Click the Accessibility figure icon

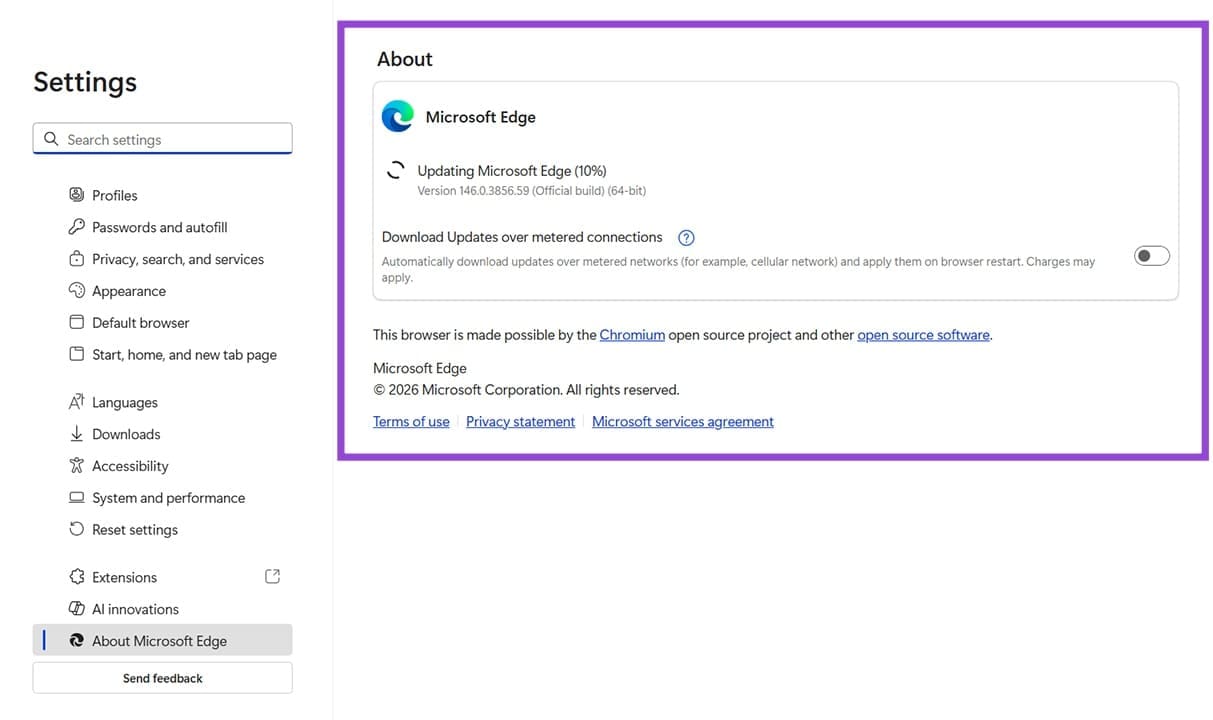tap(77, 466)
